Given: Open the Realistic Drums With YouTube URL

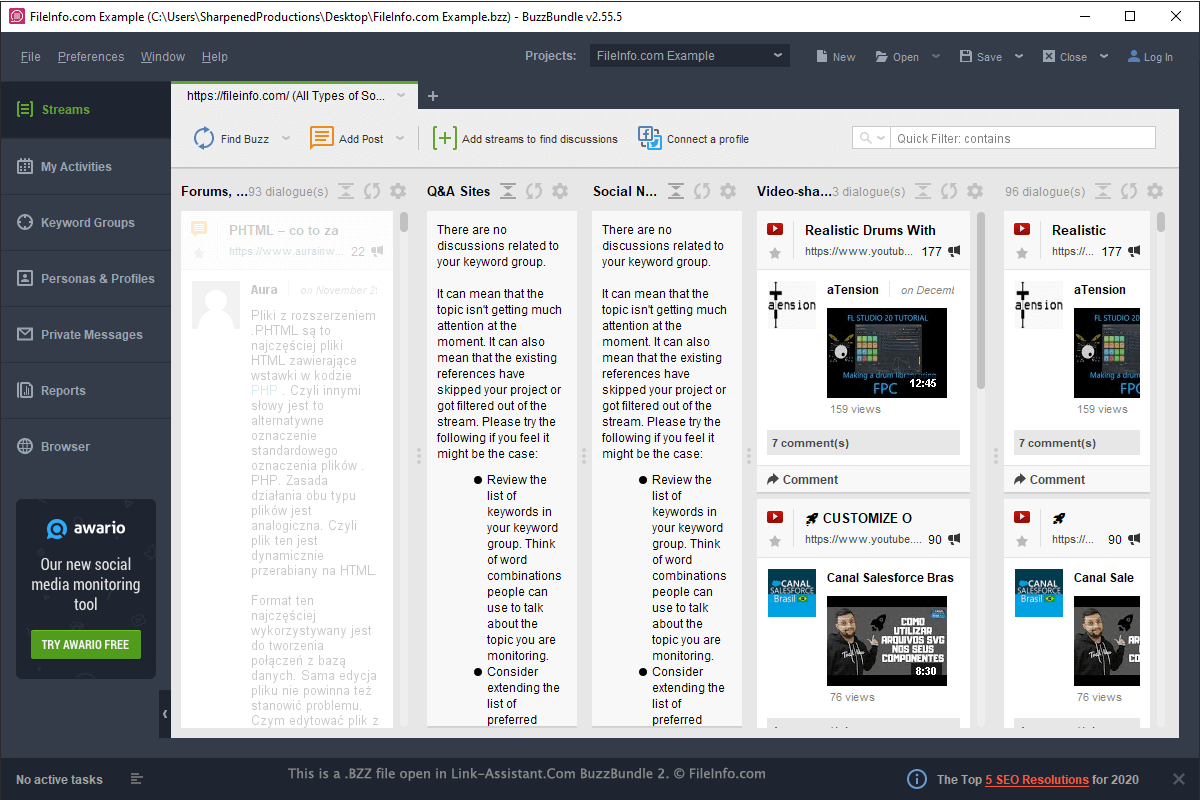Looking at the screenshot, I should coord(859,252).
